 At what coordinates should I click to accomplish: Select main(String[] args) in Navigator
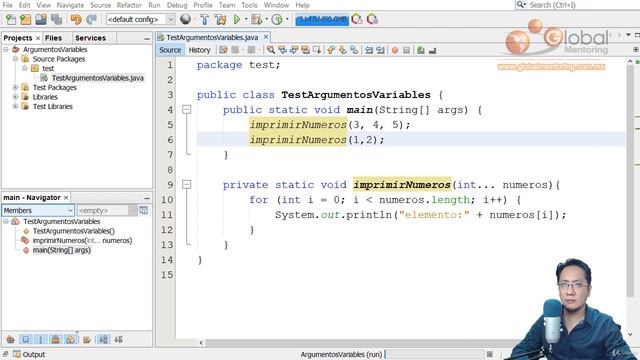click(62, 250)
